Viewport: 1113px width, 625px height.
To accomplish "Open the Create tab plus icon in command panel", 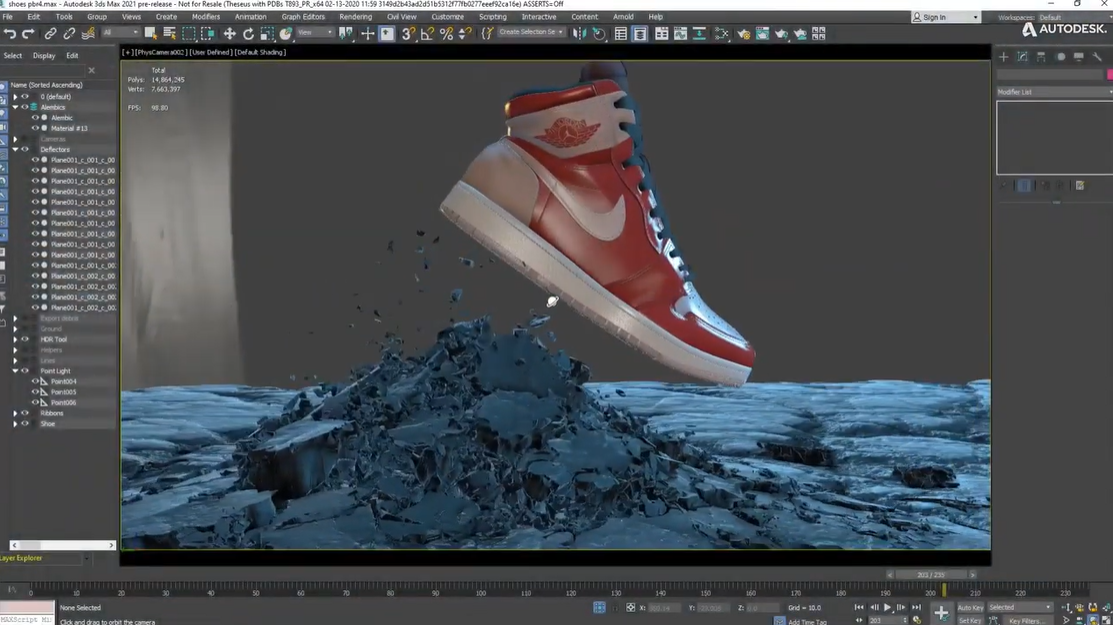I will pyautogui.click(x=1004, y=57).
